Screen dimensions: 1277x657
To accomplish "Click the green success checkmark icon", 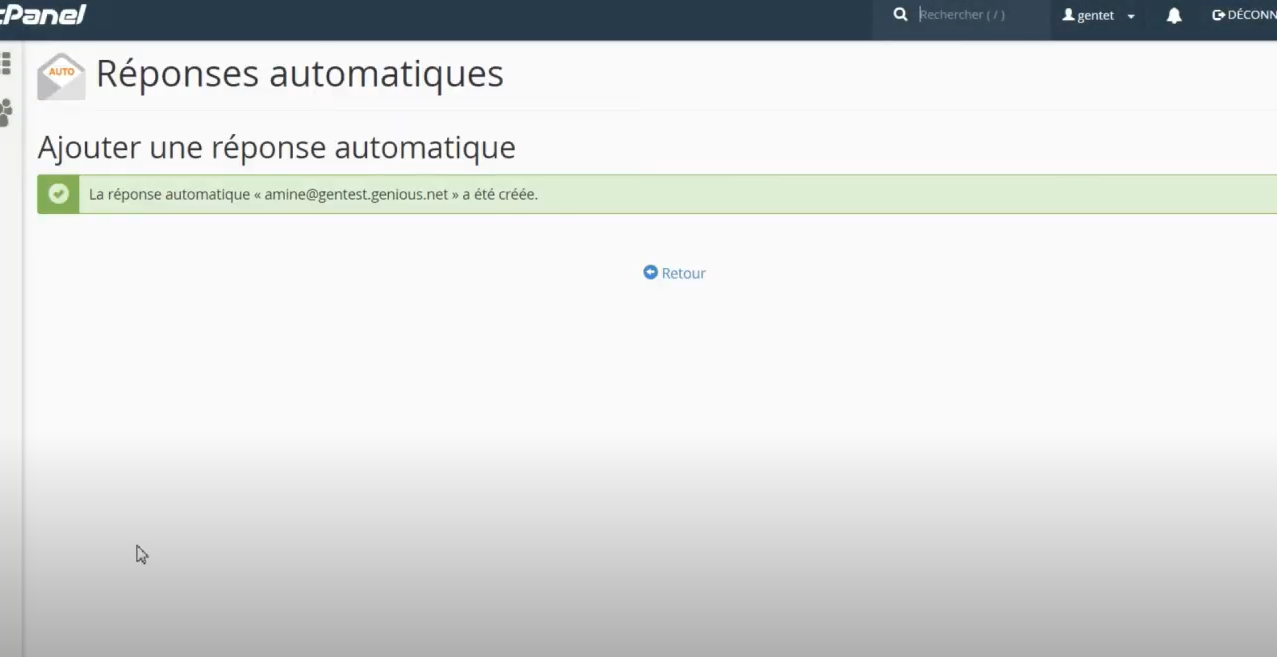I will click(59, 194).
